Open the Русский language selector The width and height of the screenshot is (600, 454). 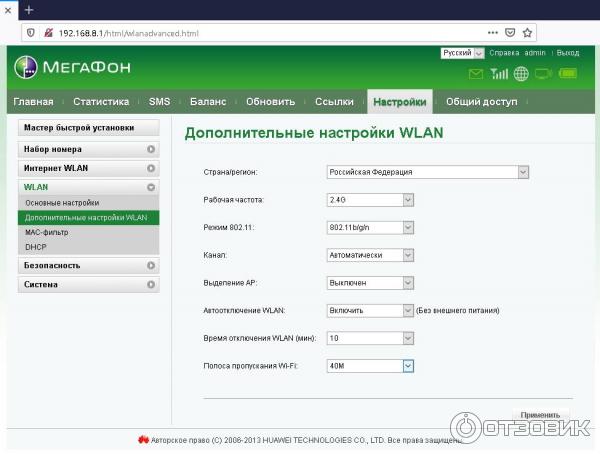(462, 52)
